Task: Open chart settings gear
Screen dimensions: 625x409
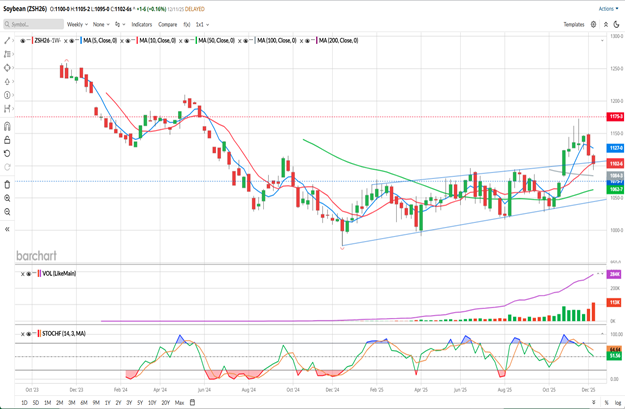Action: pos(594,24)
